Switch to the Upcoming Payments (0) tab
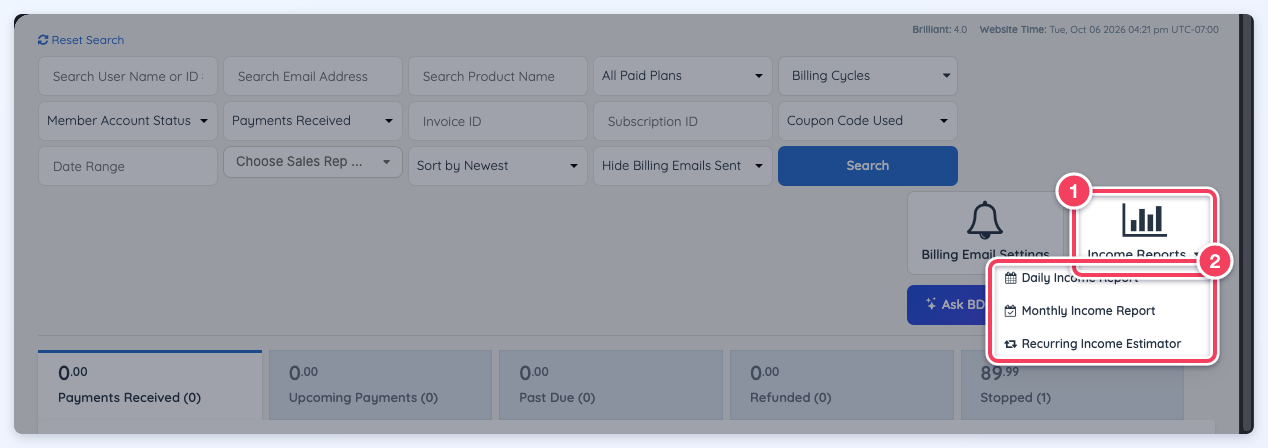 tap(380, 385)
